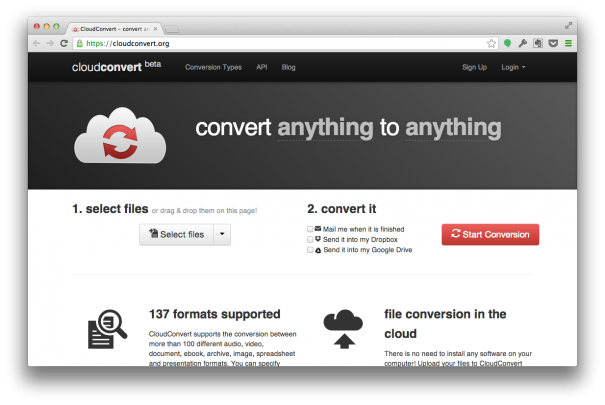Click 'file conversion in the cloud' heading

445,324
